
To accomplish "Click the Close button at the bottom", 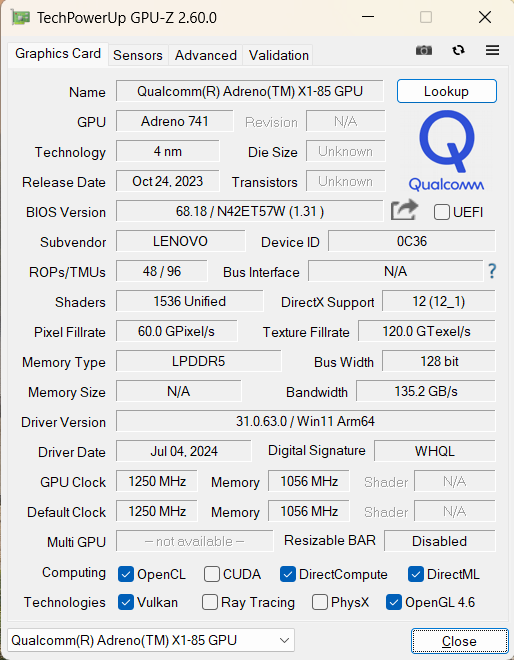I will (x=459, y=641).
